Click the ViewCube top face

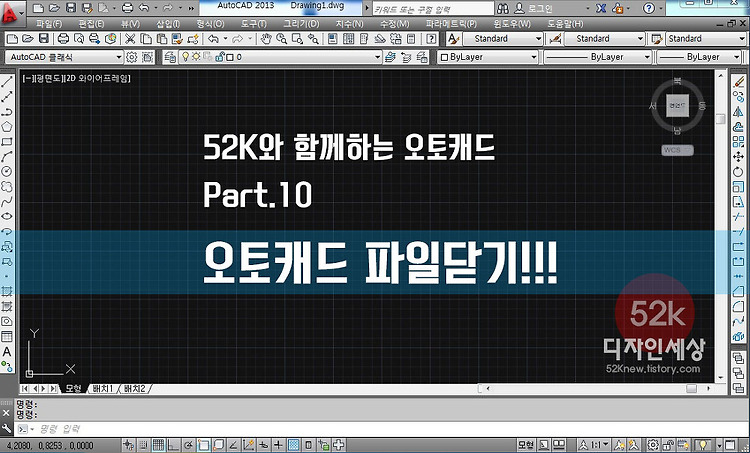677,105
